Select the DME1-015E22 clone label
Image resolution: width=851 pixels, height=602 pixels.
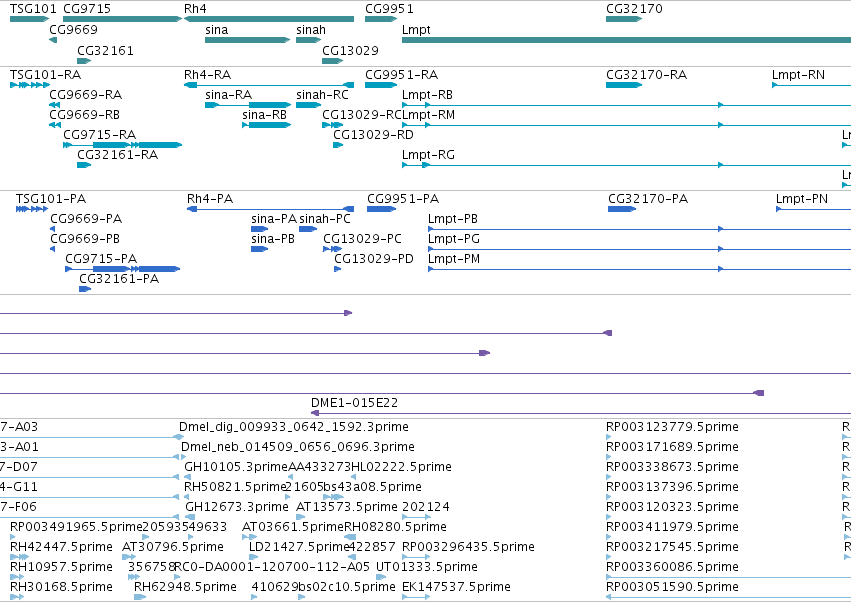(x=354, y=403)
